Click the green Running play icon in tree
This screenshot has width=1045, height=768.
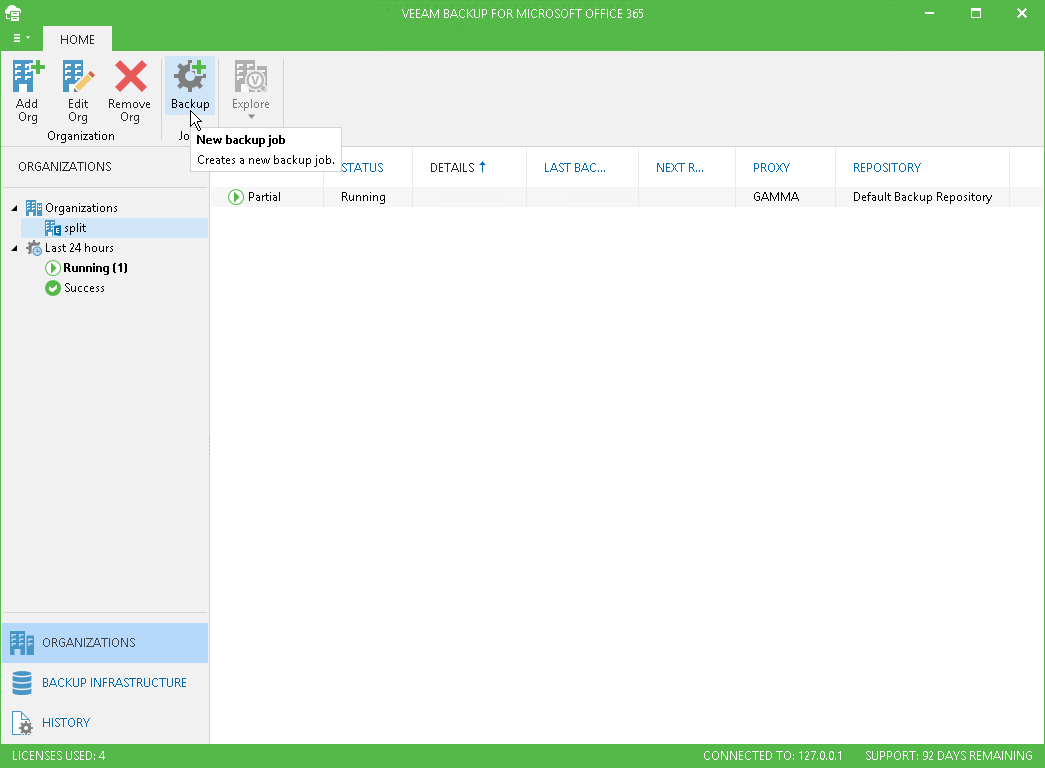53,268
